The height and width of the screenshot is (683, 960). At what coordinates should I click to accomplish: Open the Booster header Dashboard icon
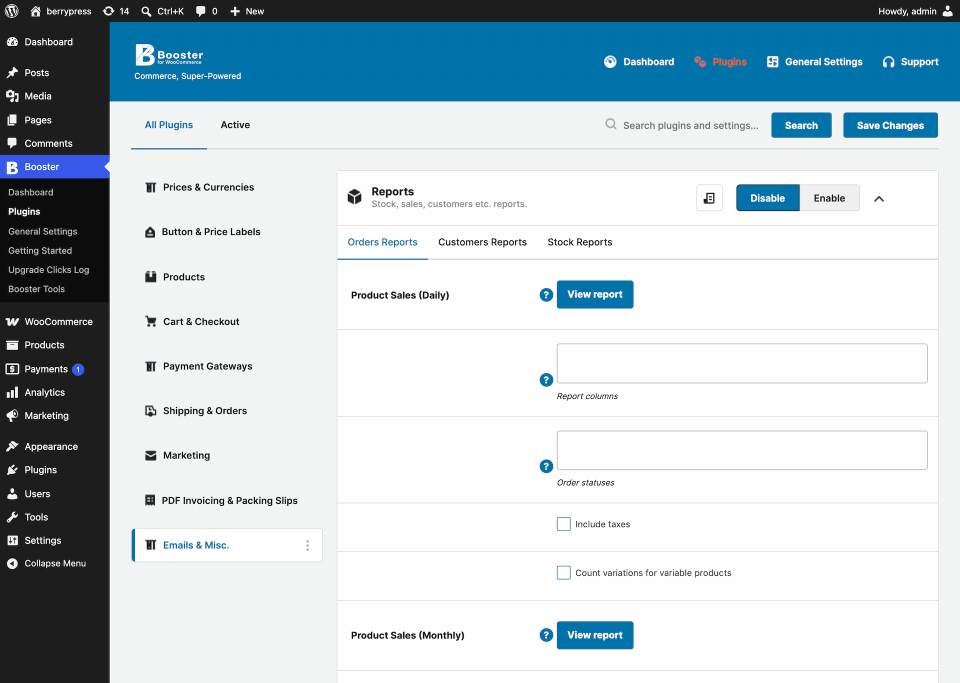click(610, 62)
